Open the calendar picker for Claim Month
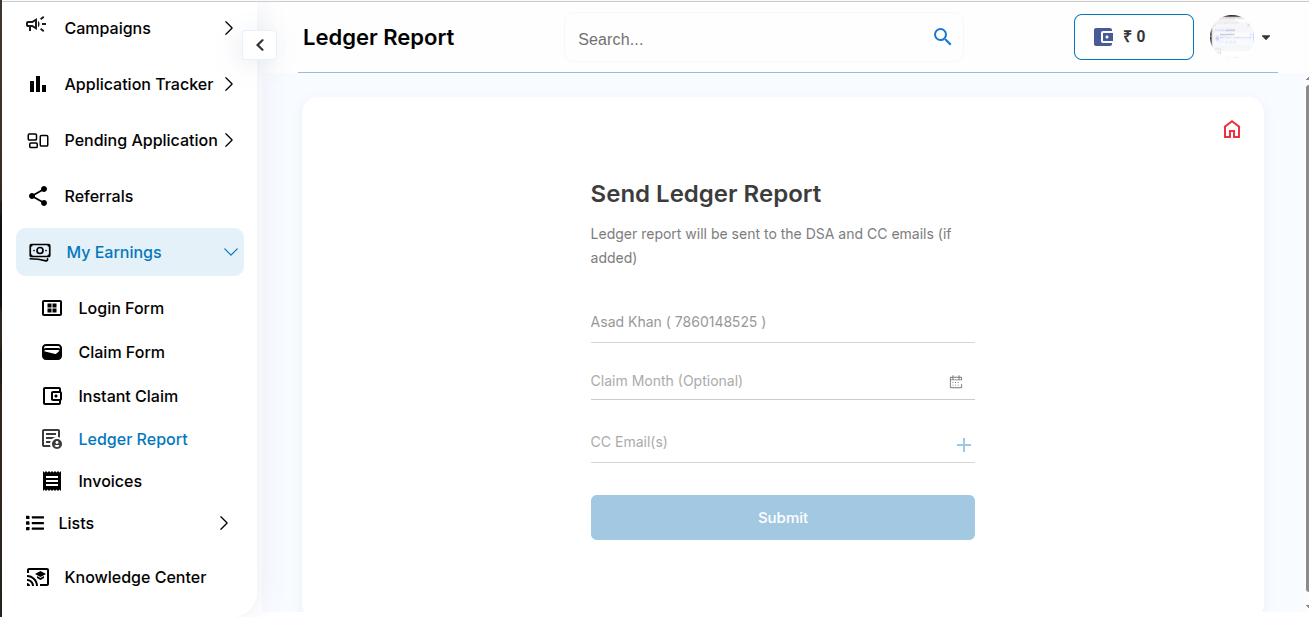The width and height of the screenshot is (1309, 617). click(x=955, y=382)
